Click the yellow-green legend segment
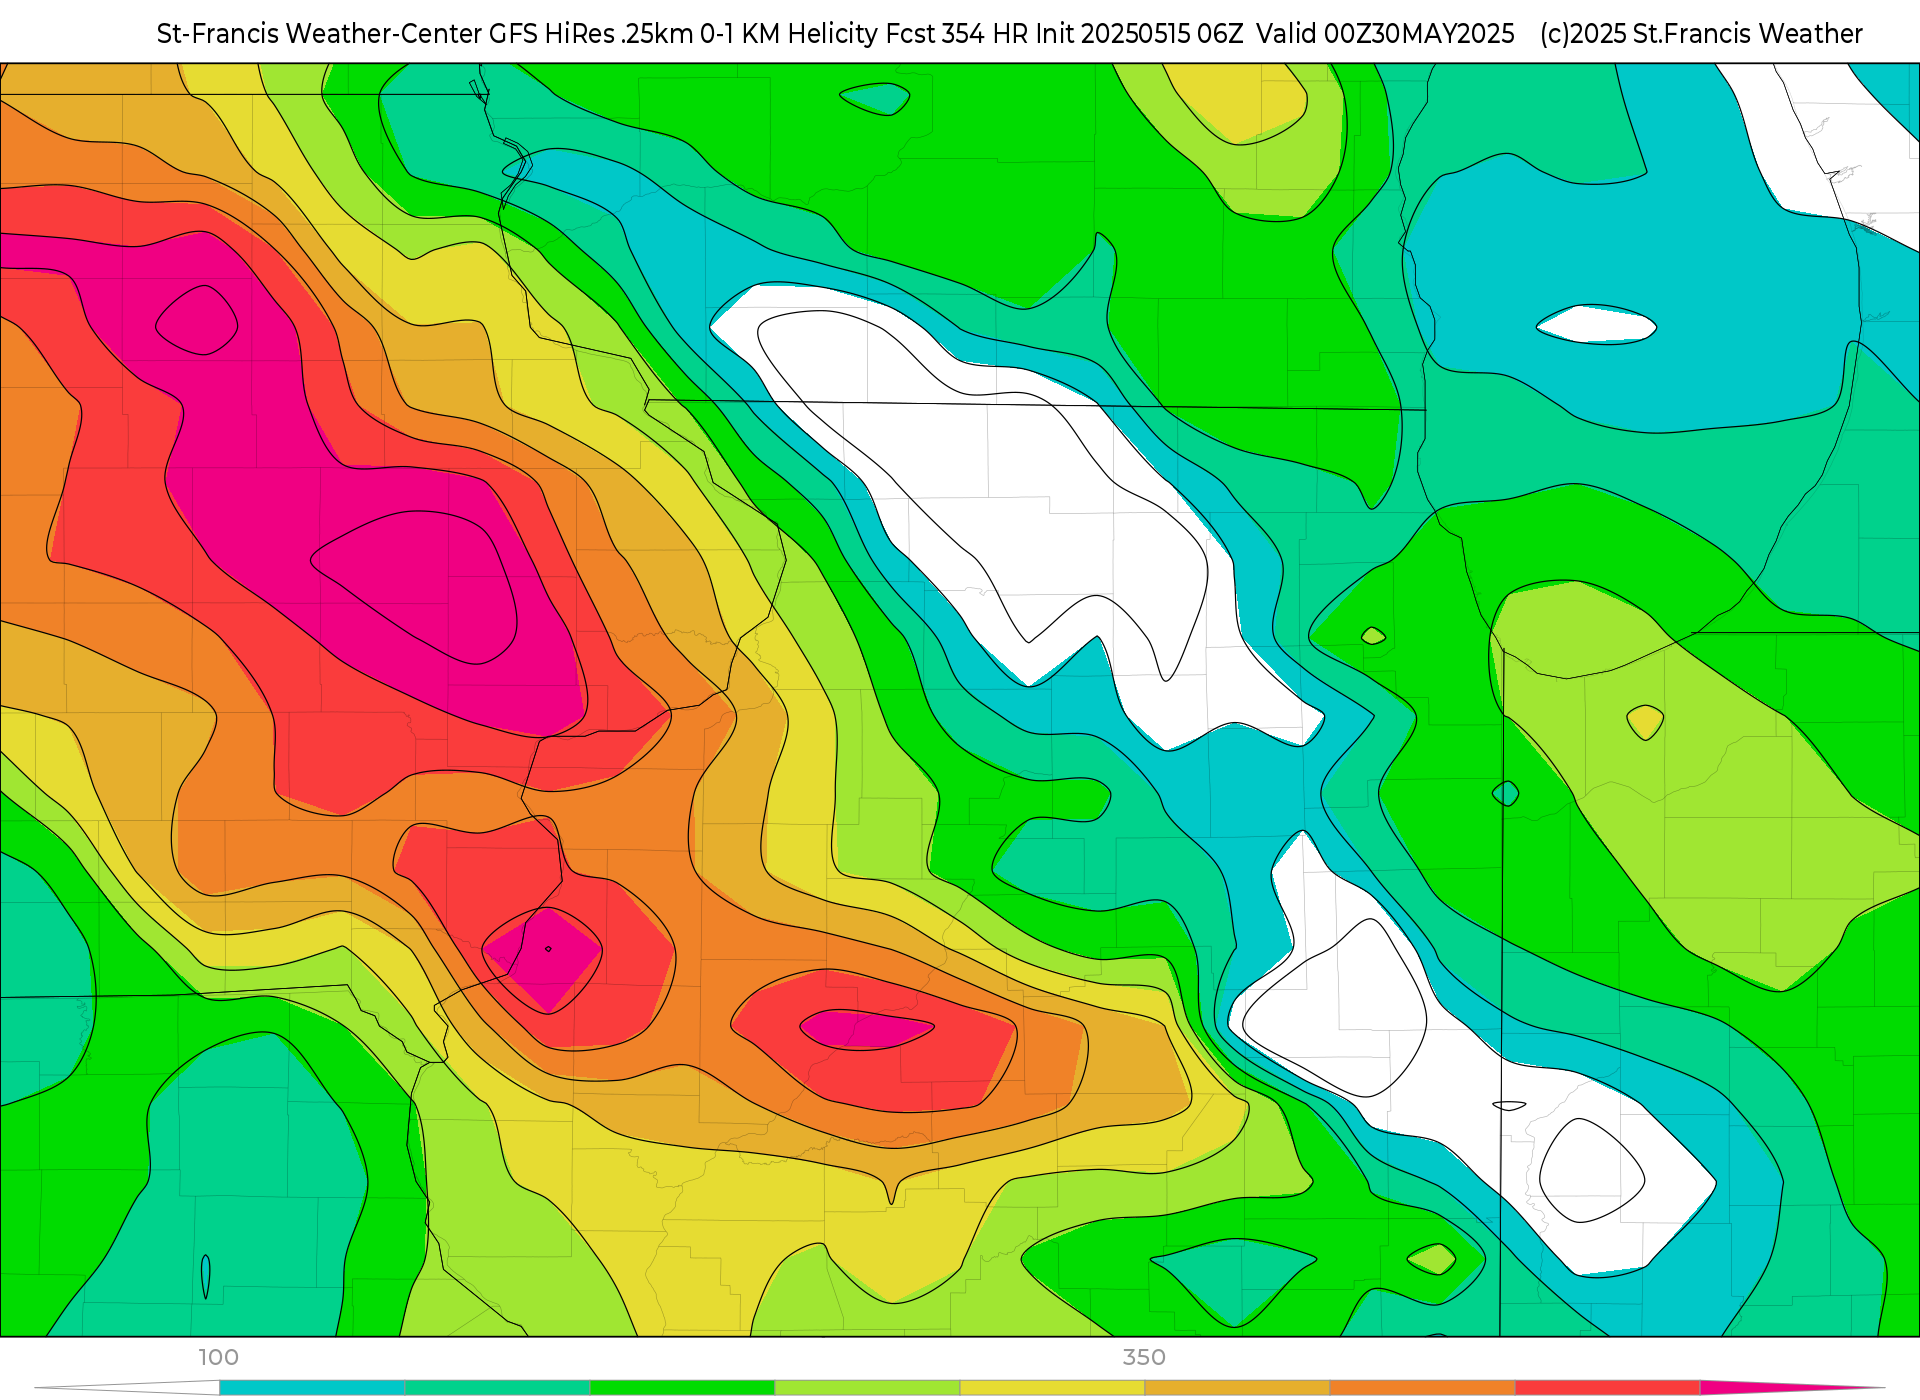Viewport: 1920px width, 1400px height. pos(867,1388)
